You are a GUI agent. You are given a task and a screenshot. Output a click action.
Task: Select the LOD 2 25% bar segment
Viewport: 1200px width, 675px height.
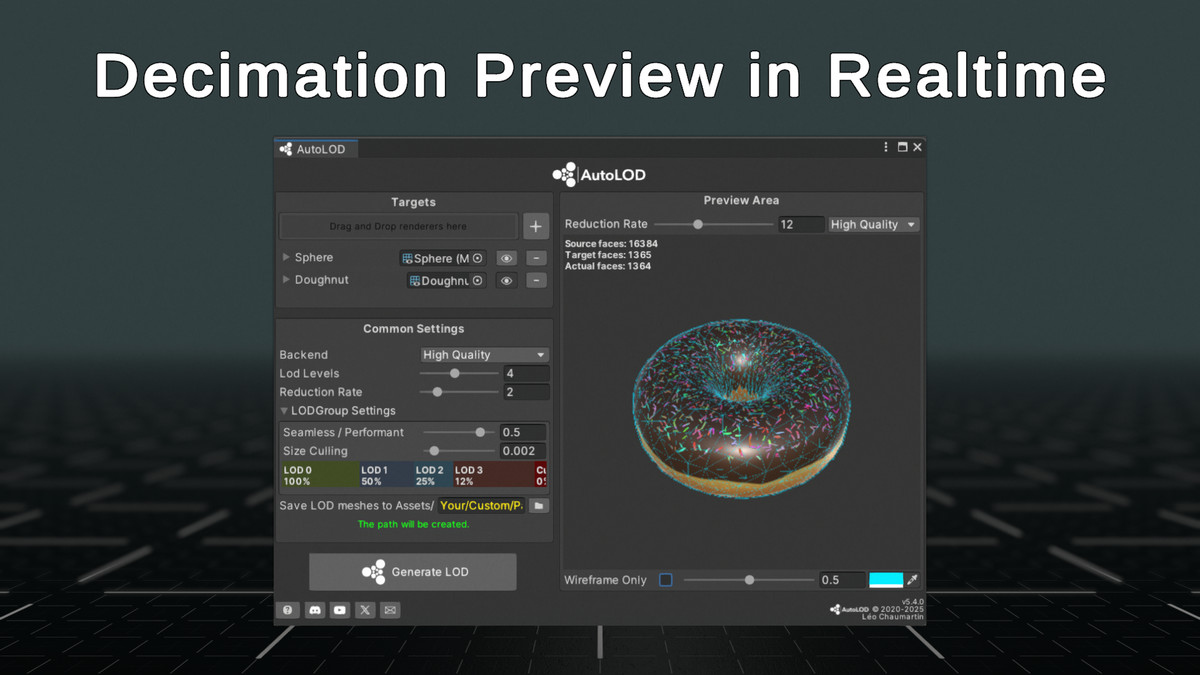tap(432, 475)
